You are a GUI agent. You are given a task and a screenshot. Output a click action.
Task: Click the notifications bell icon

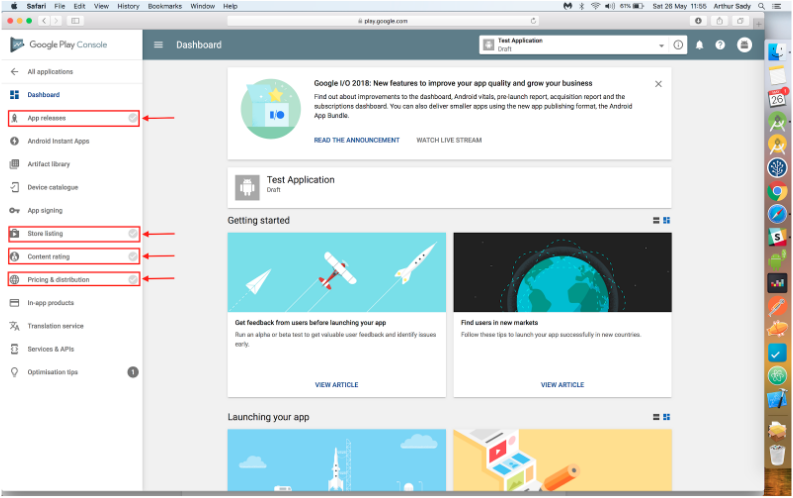(699, 45)
